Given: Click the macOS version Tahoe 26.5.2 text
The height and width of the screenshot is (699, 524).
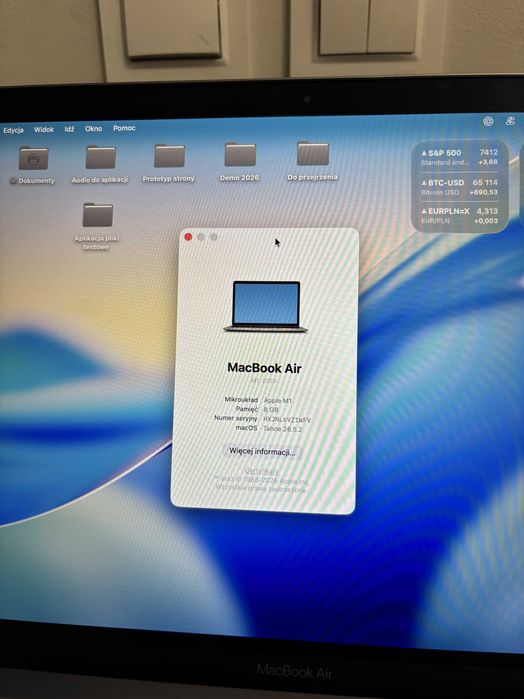Looking at the screenshot, I should tap(283, 429).
